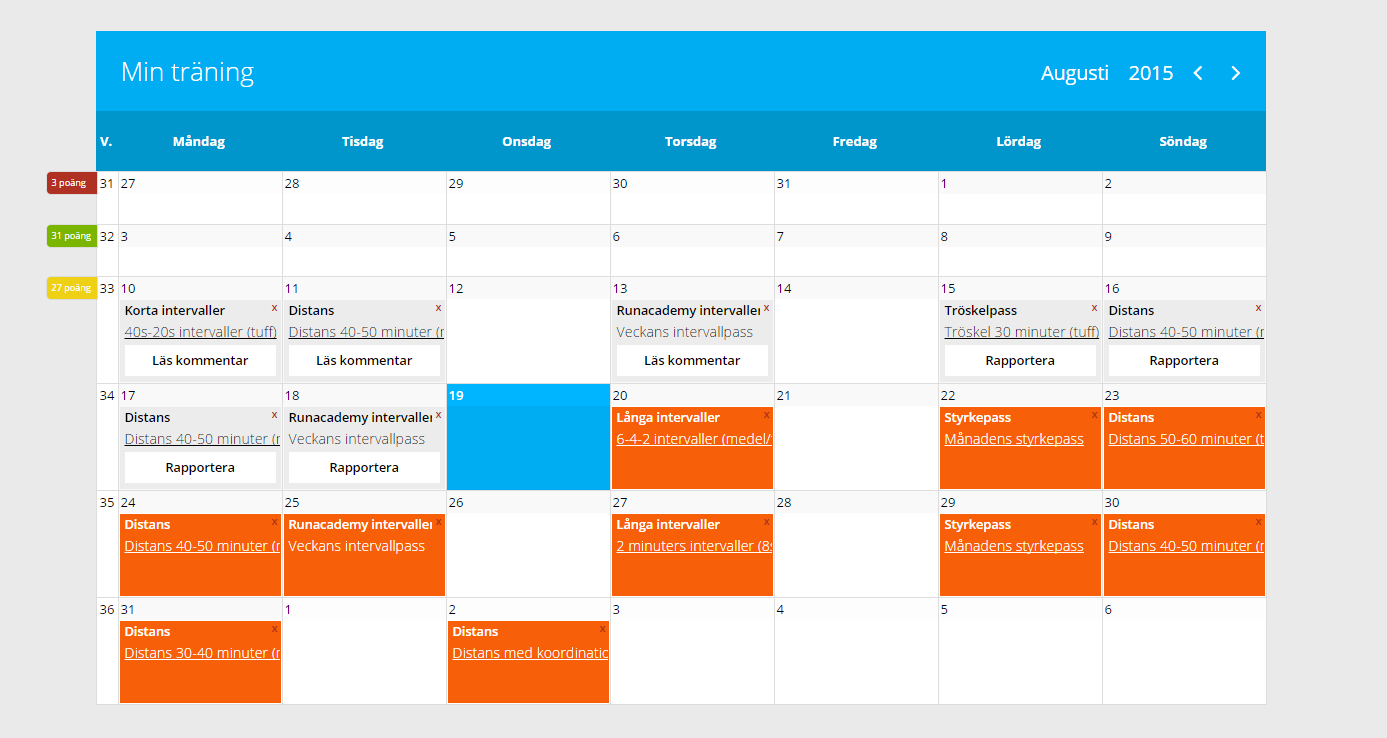Delete Runacademy intervaller on Tuesday the 25th
Image resolution: width=1387 pixels, height=738 pixels.
coord(438,522)
